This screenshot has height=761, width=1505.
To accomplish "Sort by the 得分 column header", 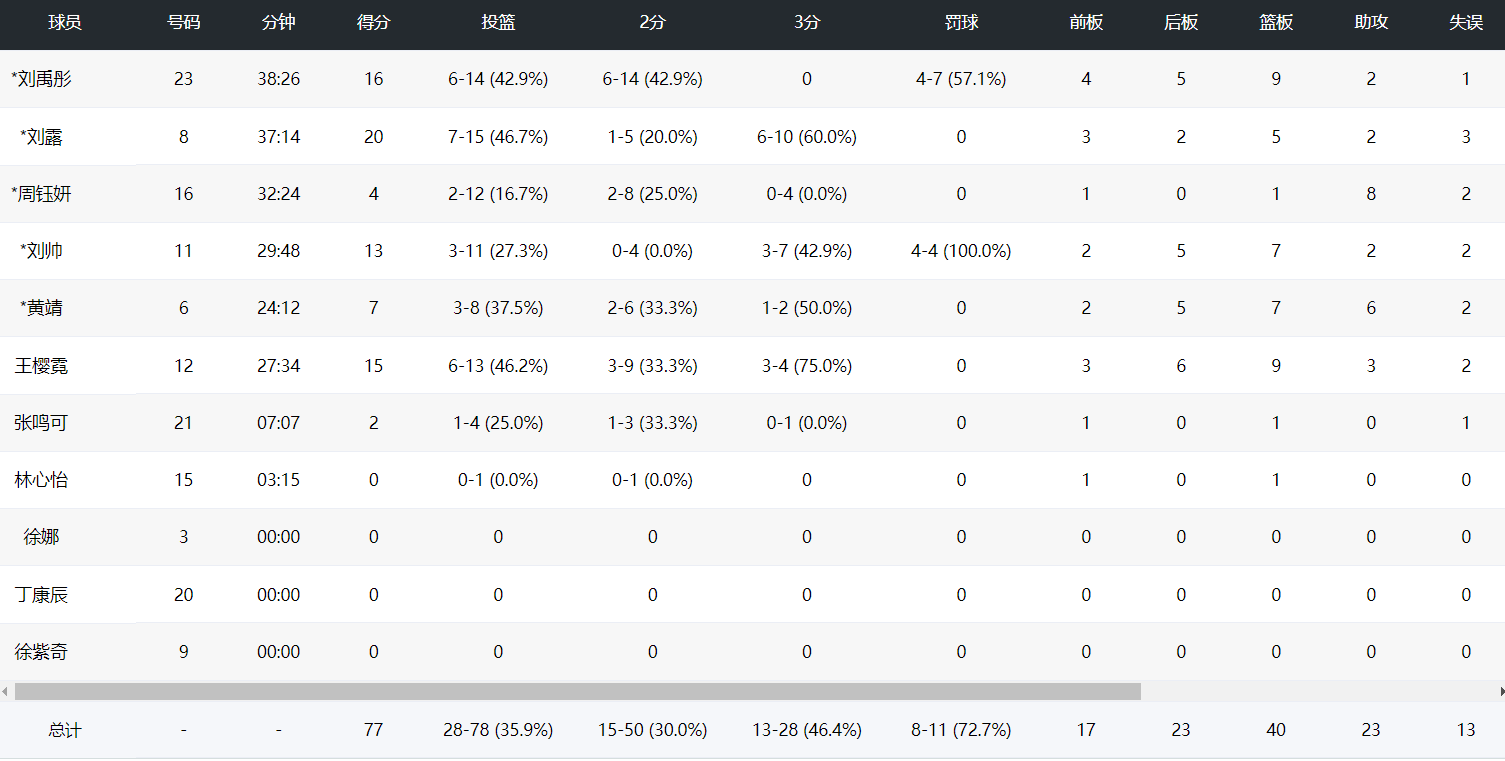I will (373, 23).
